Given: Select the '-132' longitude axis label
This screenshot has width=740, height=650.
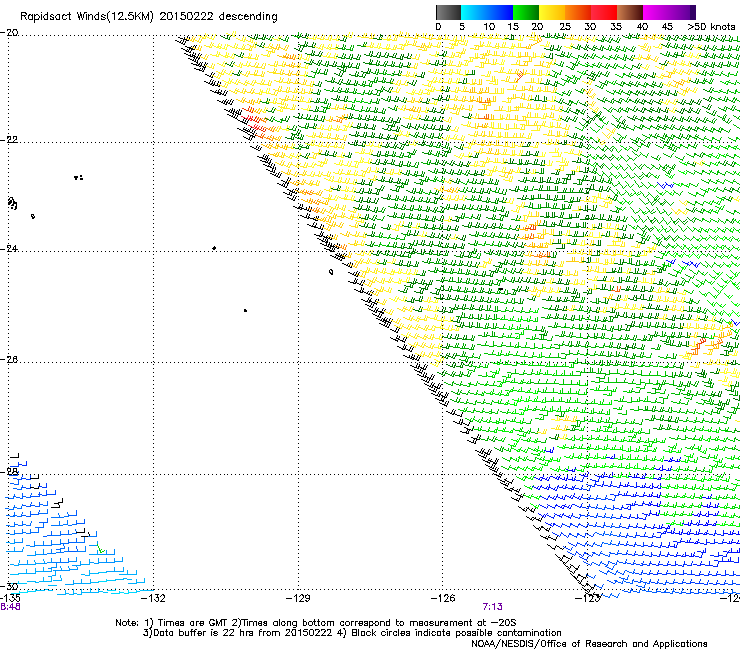Looking at the screenshot, I should coord(154,598).
